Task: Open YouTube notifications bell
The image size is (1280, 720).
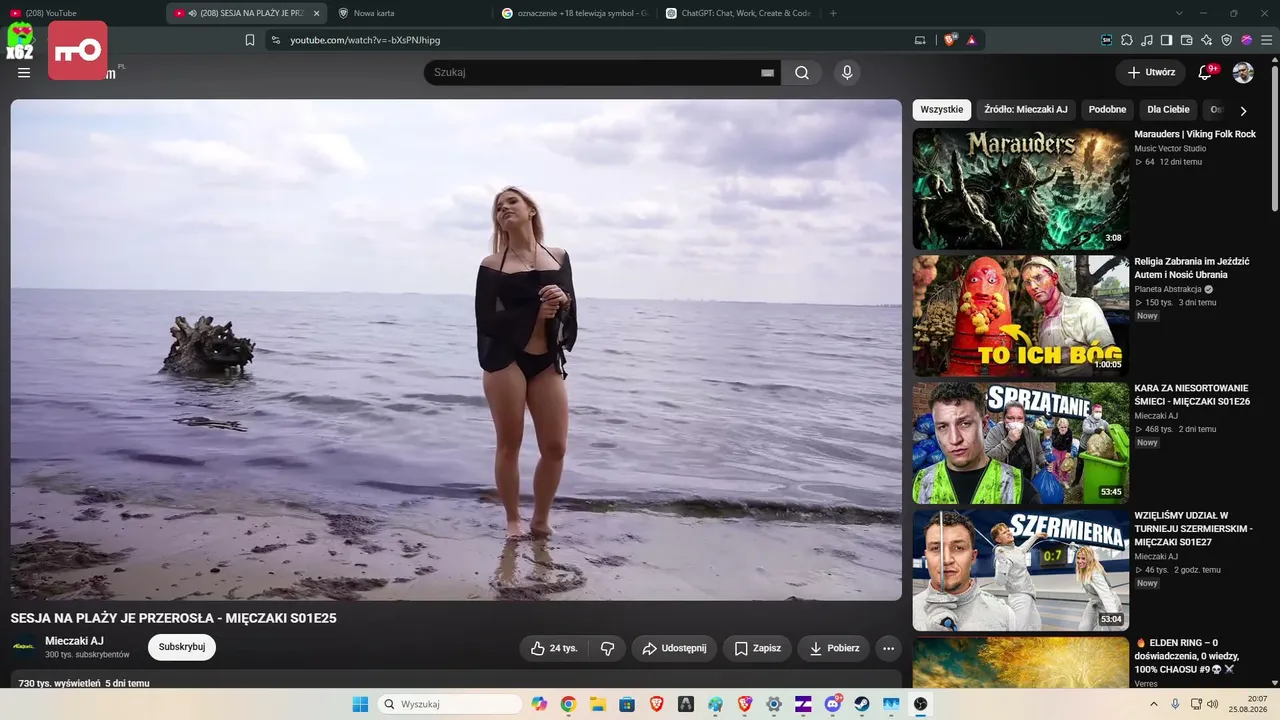Action: 1205,73
